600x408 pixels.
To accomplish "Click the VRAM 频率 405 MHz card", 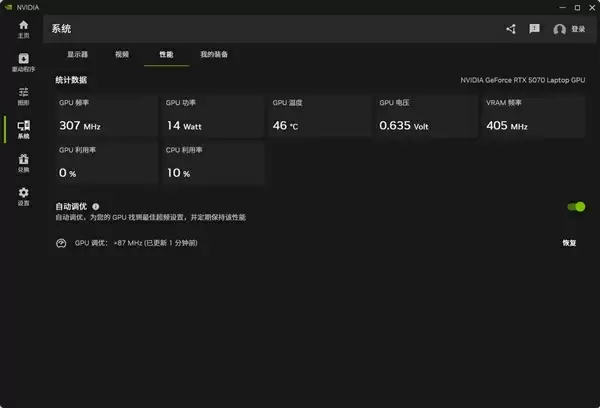I will (531, 117).
